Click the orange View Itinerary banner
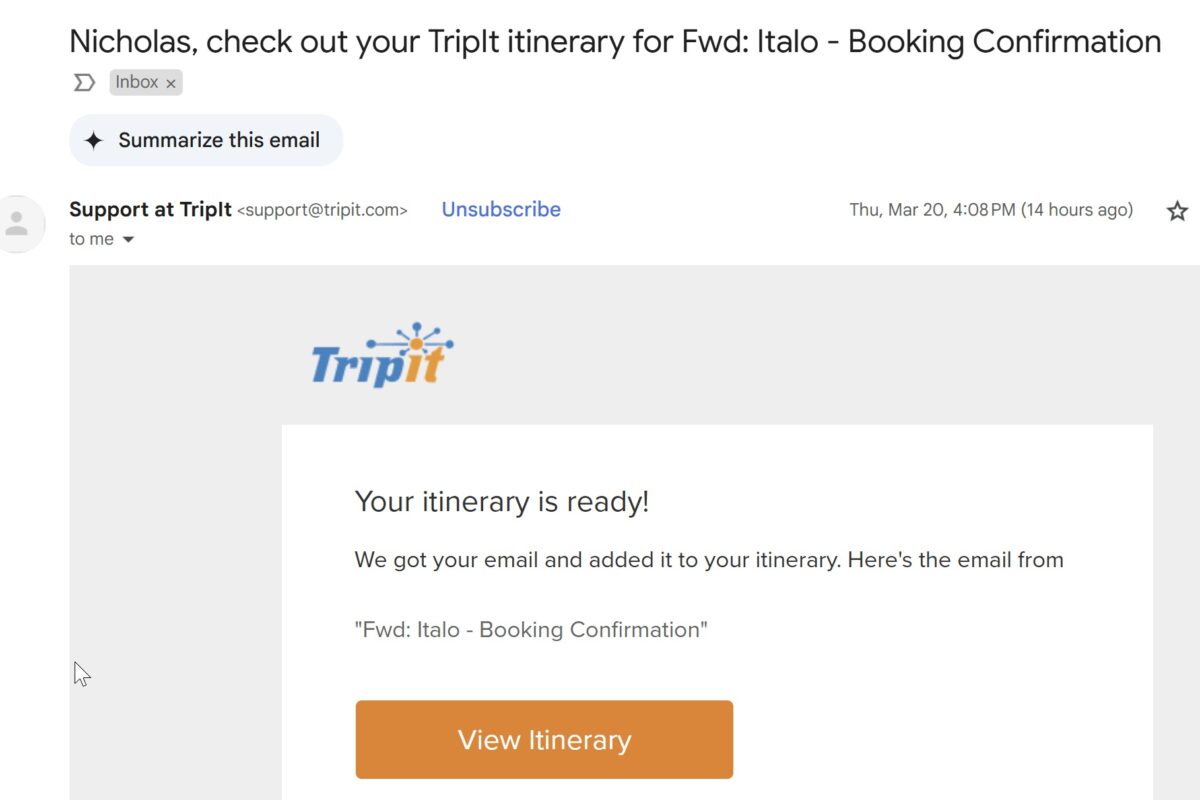Image resolution: width=1200 pixels, height=800 pixels. tap(544, 739)
